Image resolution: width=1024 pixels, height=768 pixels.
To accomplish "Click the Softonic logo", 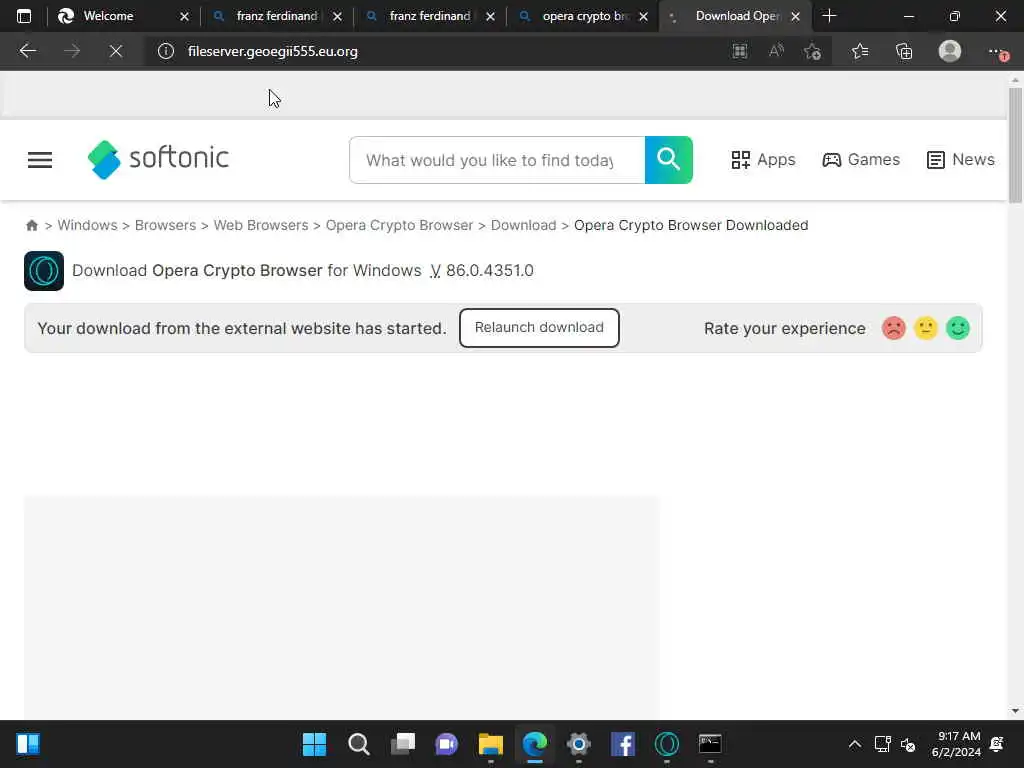I will (158, 159).
